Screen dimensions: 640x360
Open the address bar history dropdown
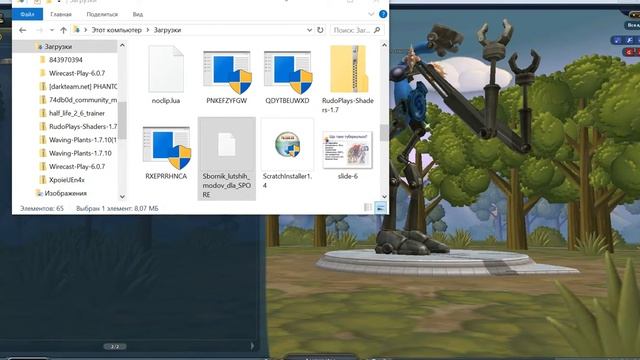click(309, 30)
